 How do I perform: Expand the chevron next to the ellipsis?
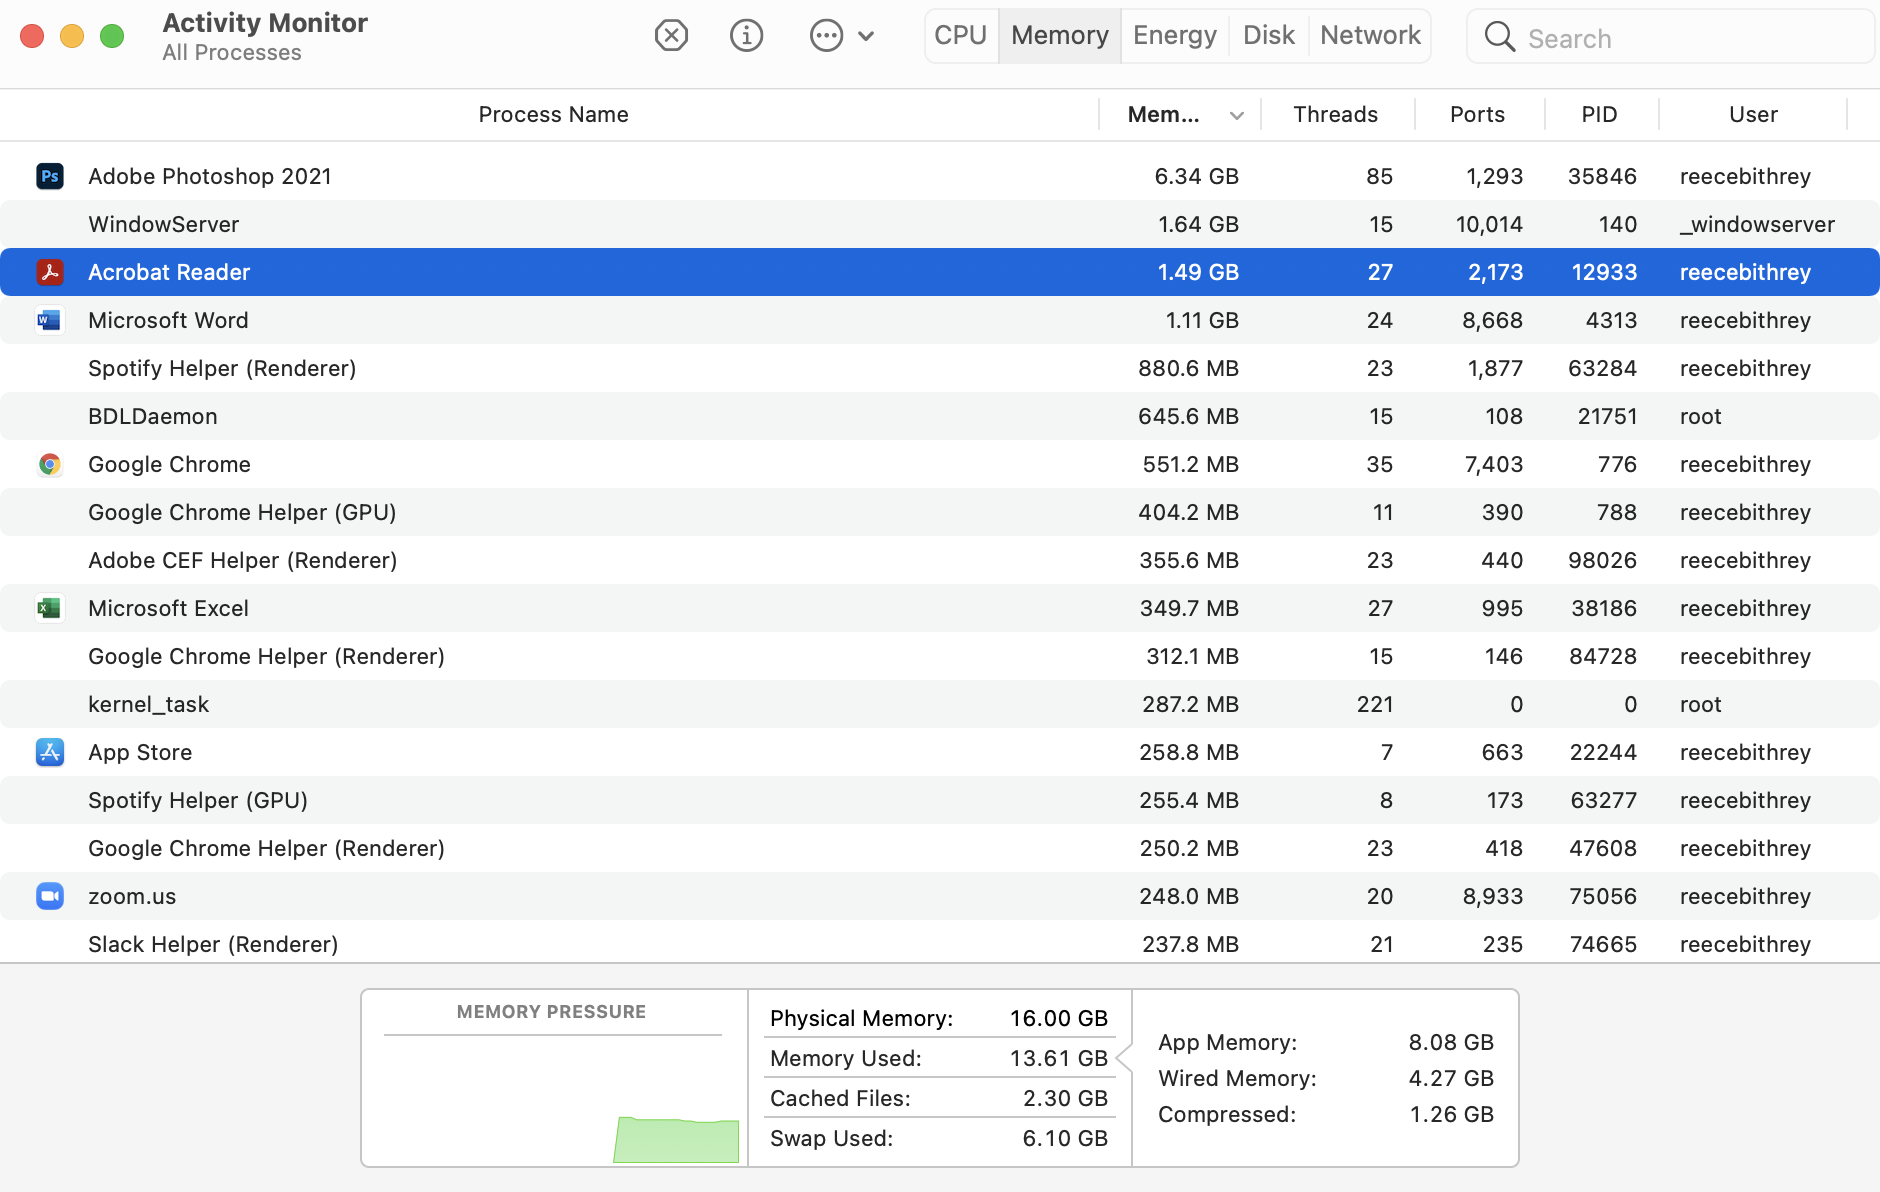pyautogui.click(x=866, y=36)
